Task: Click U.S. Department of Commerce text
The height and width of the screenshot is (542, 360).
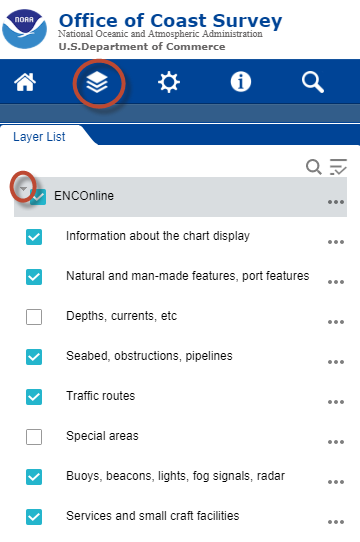Action: [x=142, y=46]
